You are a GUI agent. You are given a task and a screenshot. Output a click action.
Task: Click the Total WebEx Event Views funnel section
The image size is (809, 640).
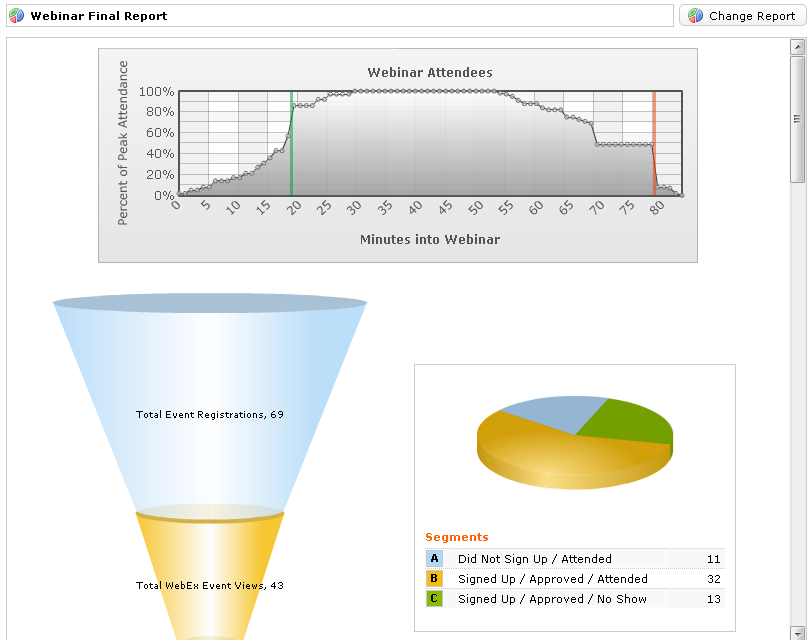click(210, 585)
